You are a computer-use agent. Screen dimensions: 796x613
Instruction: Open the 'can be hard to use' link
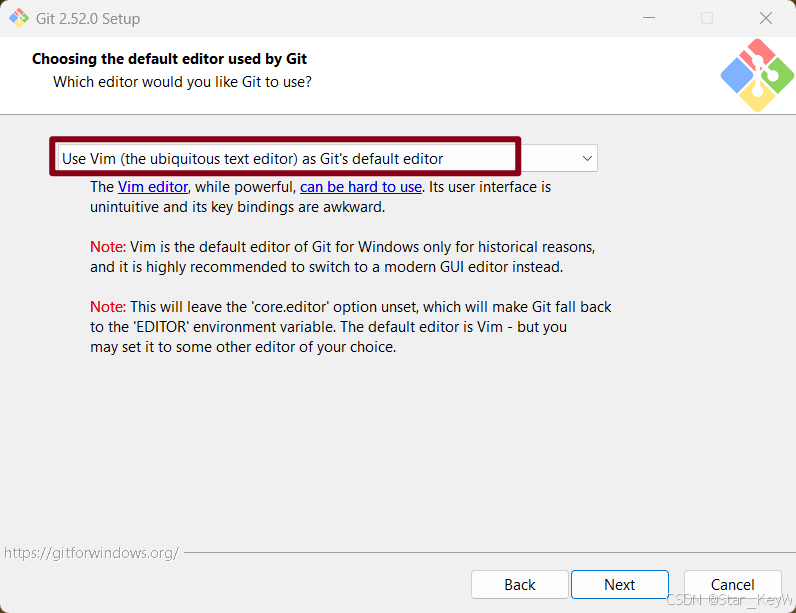[361, 187]
